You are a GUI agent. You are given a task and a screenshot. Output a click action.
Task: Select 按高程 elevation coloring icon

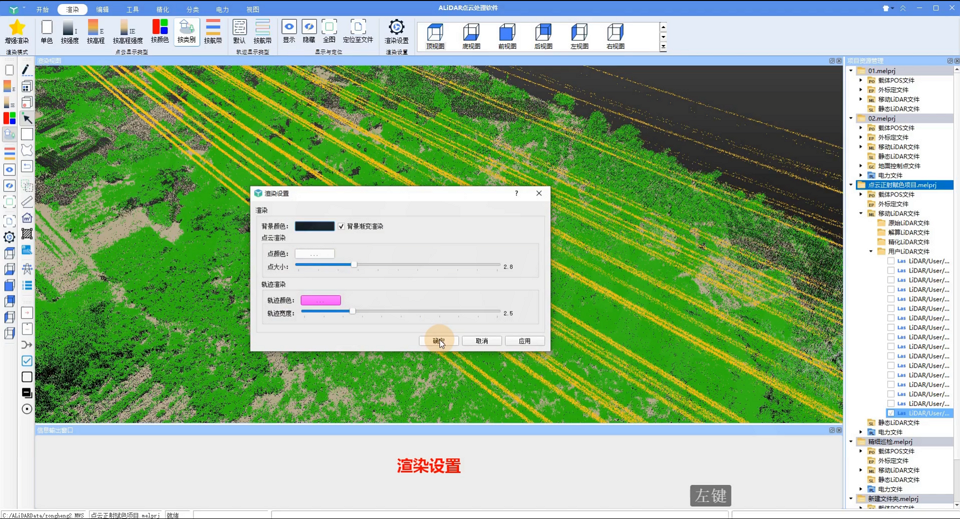(x=95, y=29)
